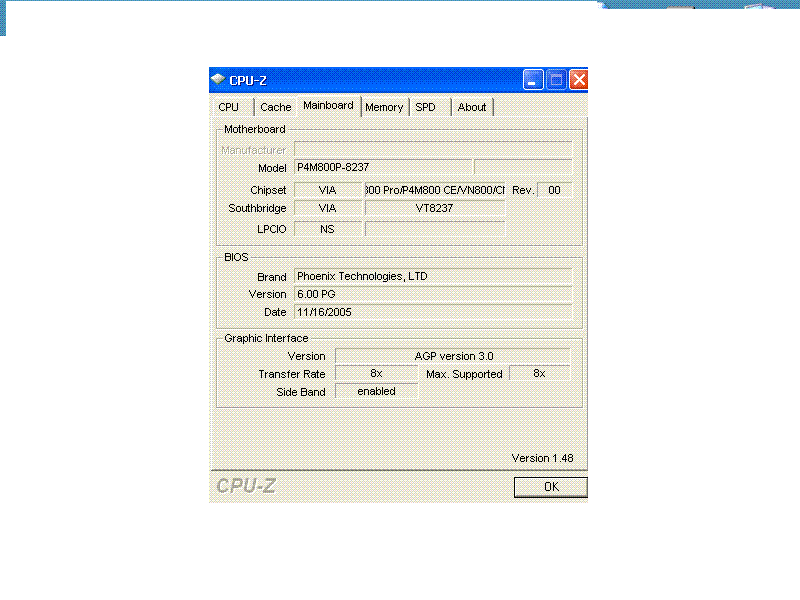Click the Motherboard group label
This screenshot has height=600, width=800.
click(255, 129)
